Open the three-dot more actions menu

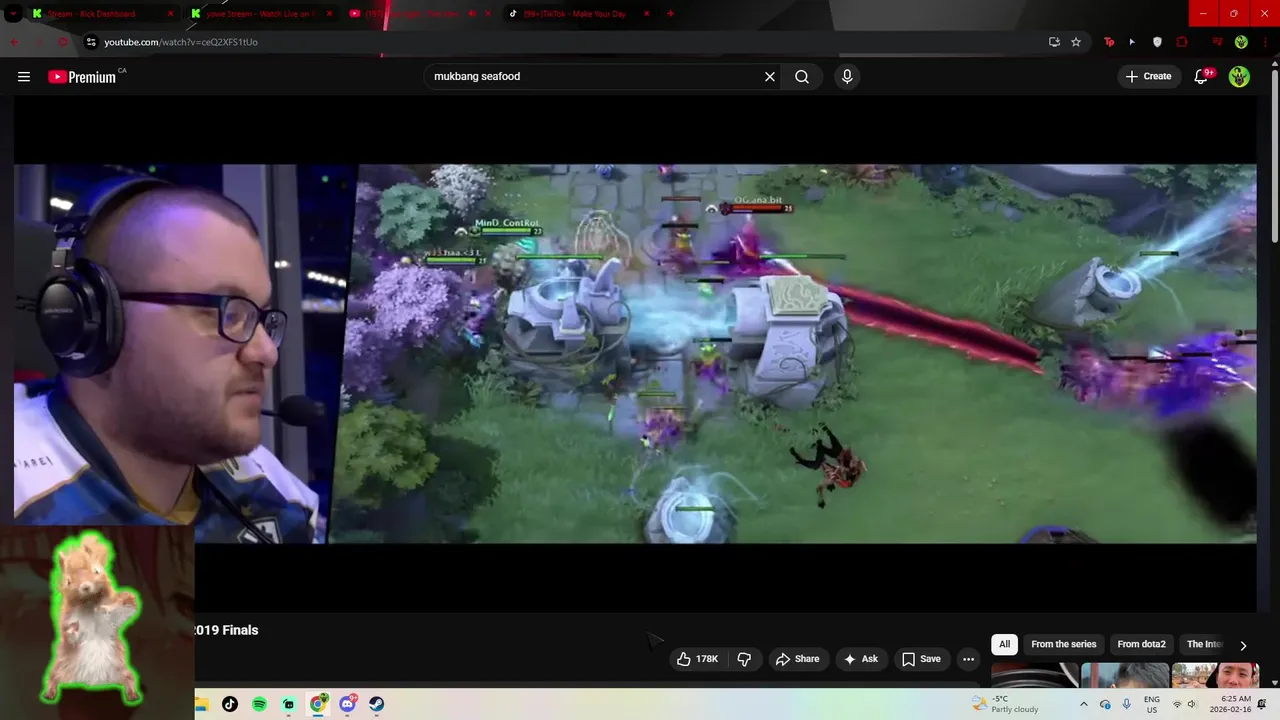[x=968, y=659]
